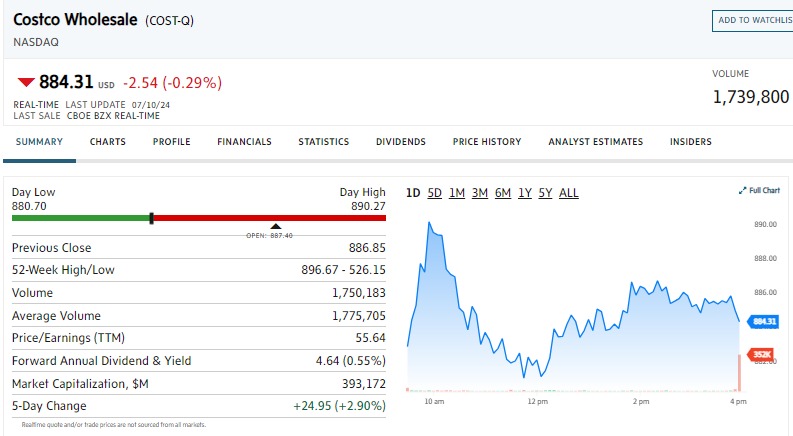Image resolution: width=793 pixels, height=436 pixels.
Task: Click the Day High value 890.27
Action: point(368,206)
